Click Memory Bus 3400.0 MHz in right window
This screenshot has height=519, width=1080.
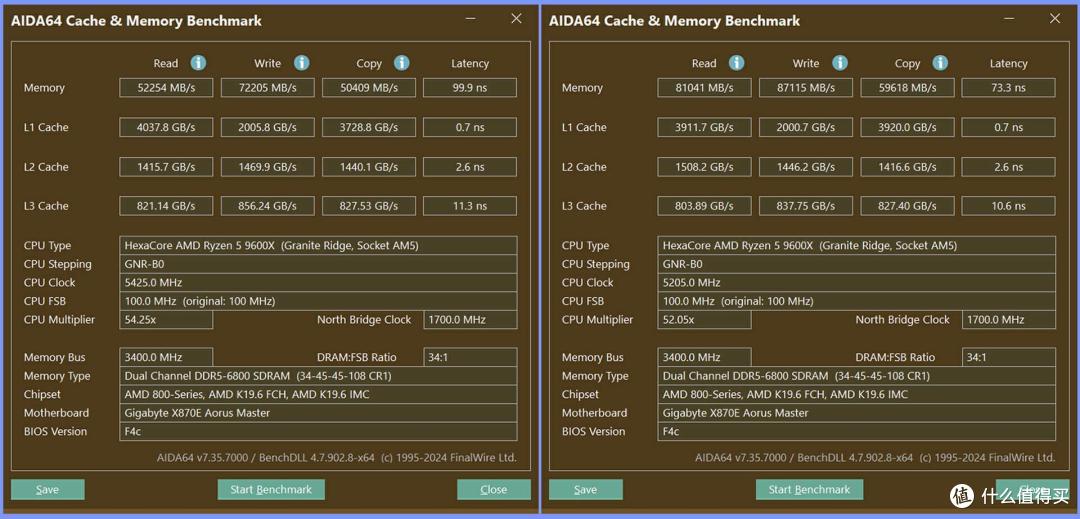point(705,357)
